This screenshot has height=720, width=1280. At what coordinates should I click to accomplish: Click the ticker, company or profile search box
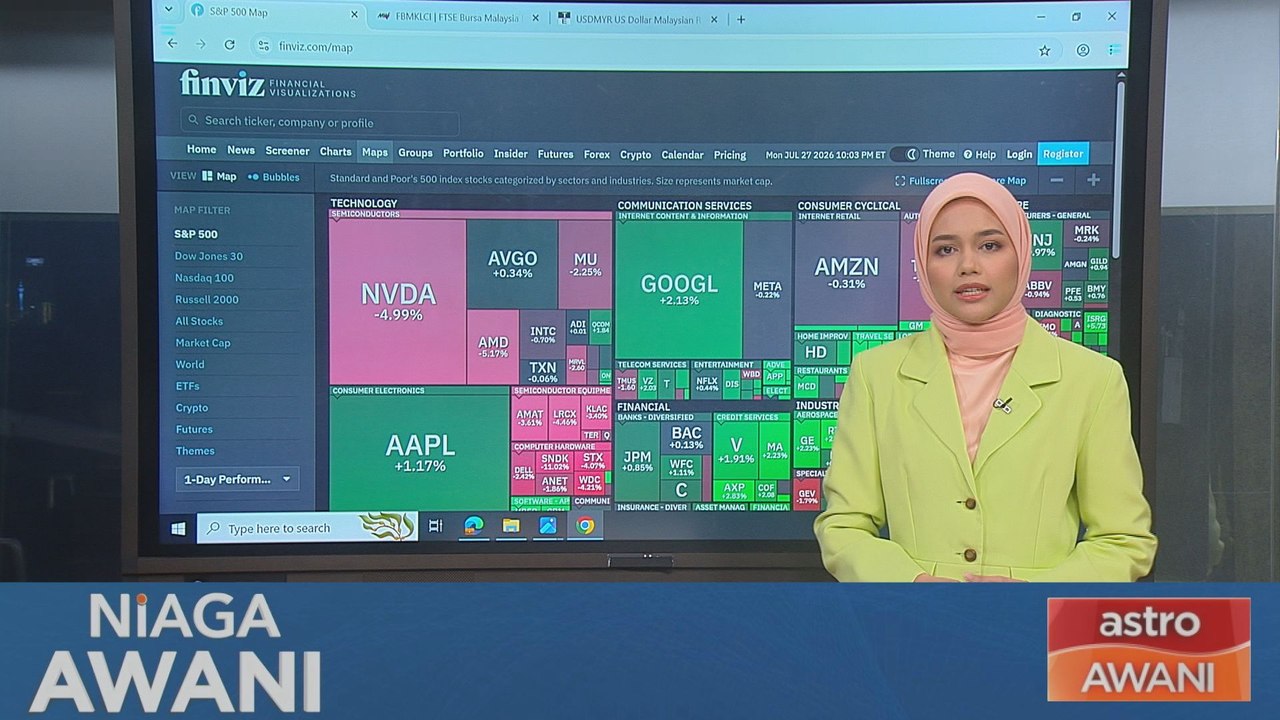(x=320, y=122)
